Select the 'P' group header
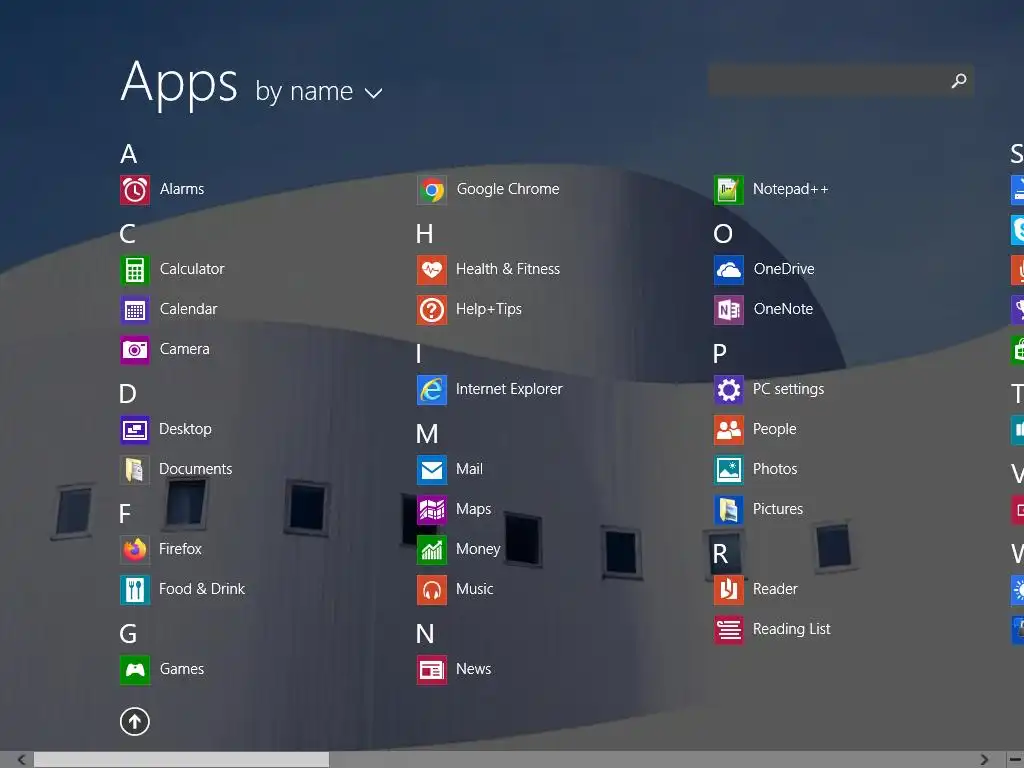Screen dimensions: 1024x768 pyautogui.click(x=720, y=354)
